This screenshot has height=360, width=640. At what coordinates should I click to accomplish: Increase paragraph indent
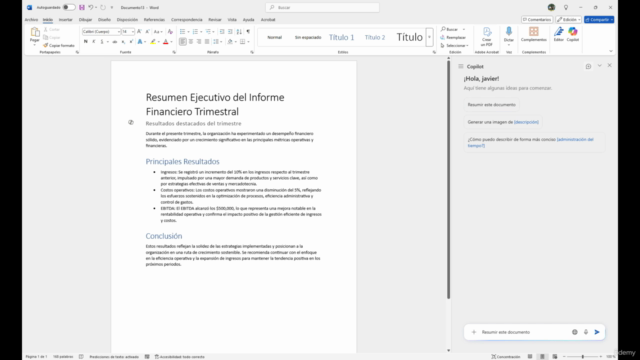[230, 31]
